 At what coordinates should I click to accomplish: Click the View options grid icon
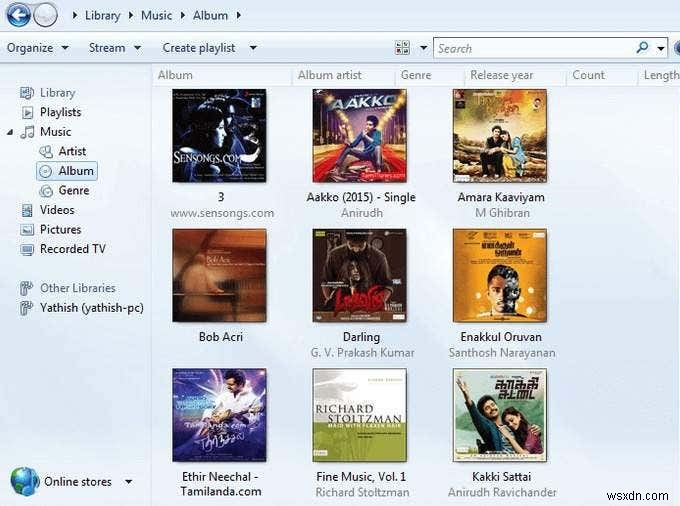click(402, 48)
